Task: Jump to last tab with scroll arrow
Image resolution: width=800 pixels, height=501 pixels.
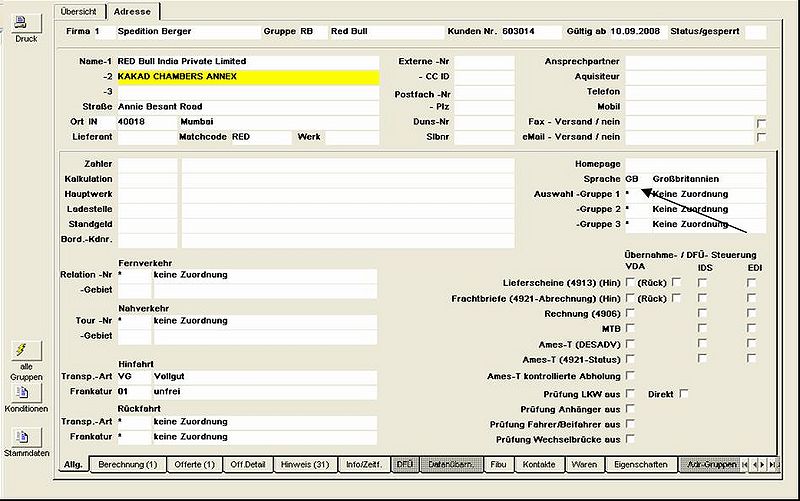Action: (x=773, y=465)
